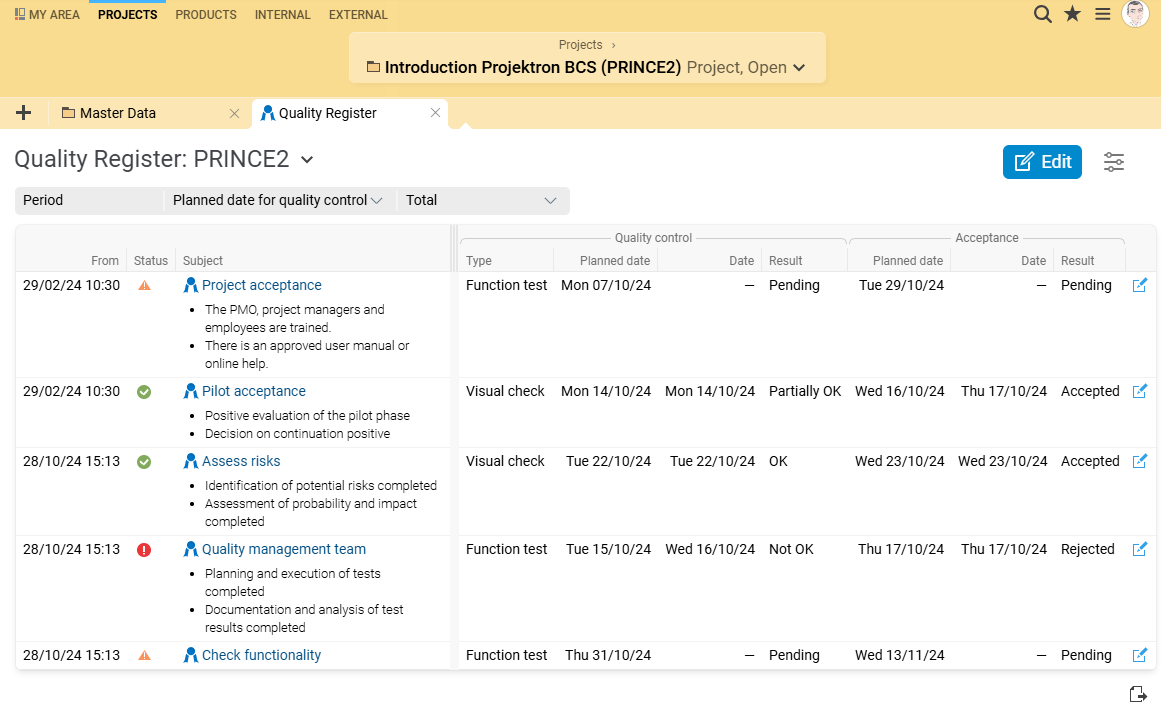Switch to the Quality Register tab
The image size is (1161, 711).
click(327, 113)
